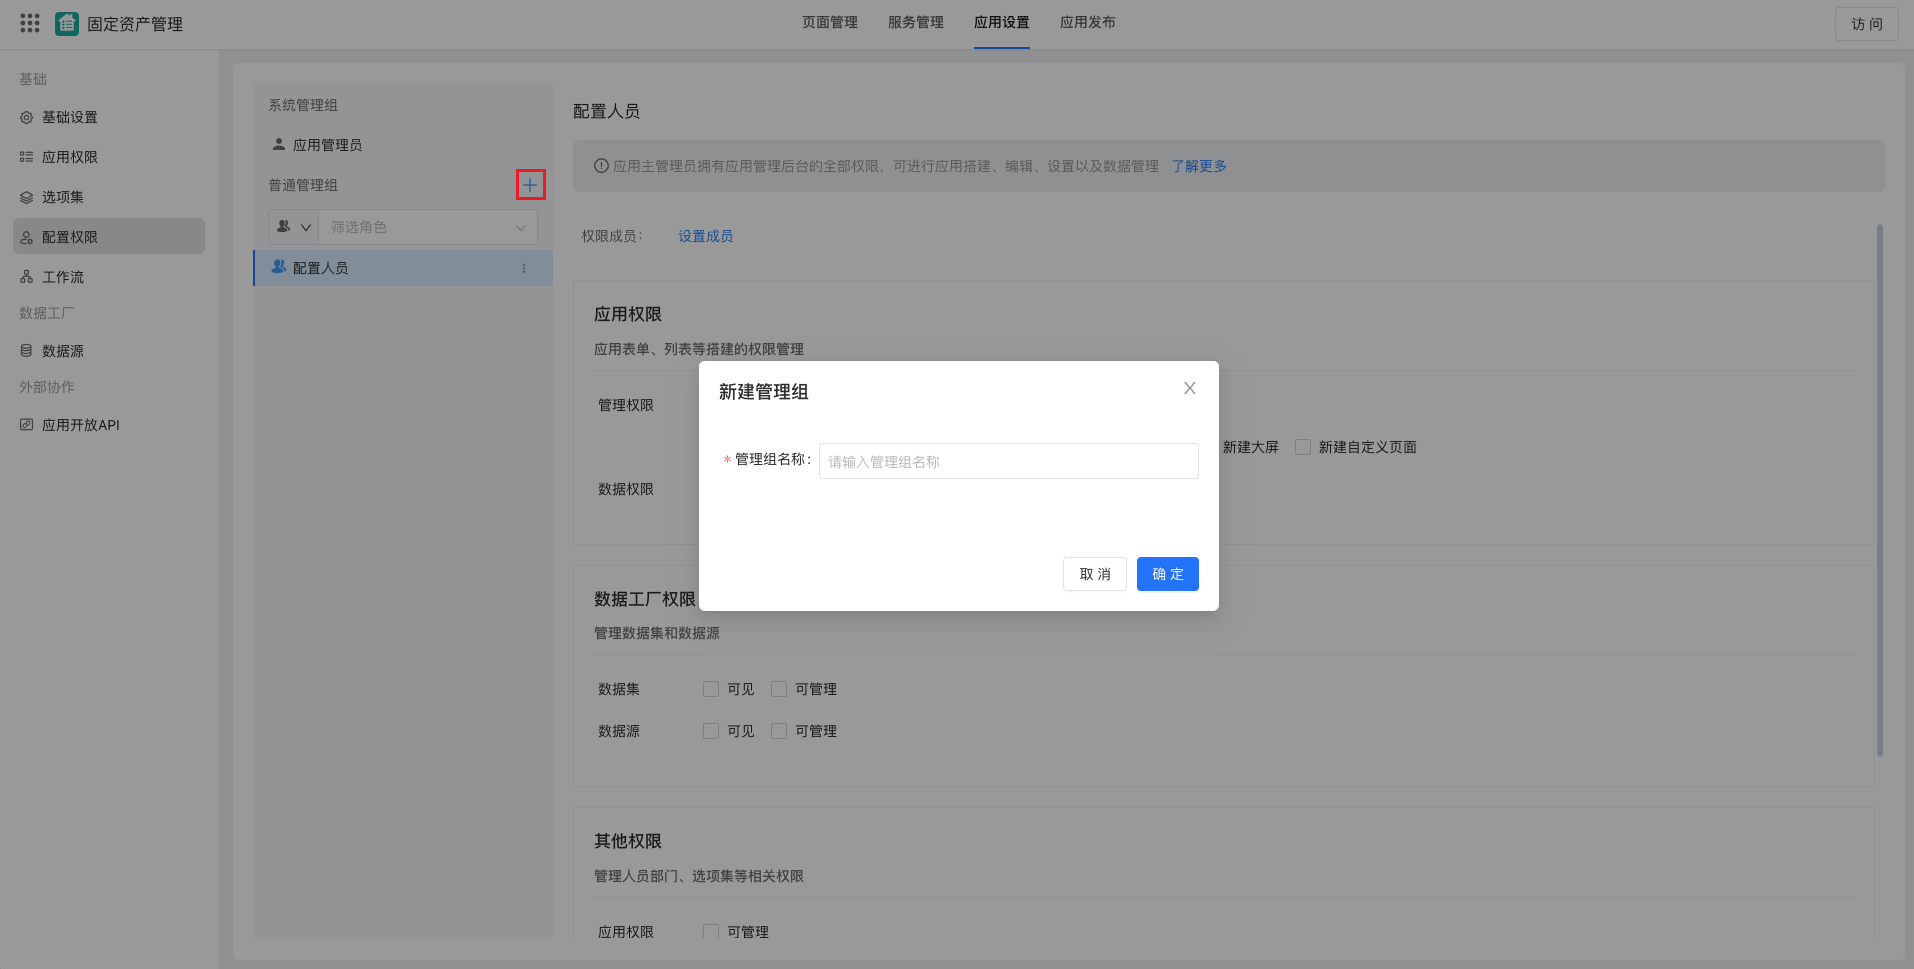Click the 管理组名称 input field
Image resolution: width=1914 pixels, height=969 pixels.
[x=1007, y=461]
